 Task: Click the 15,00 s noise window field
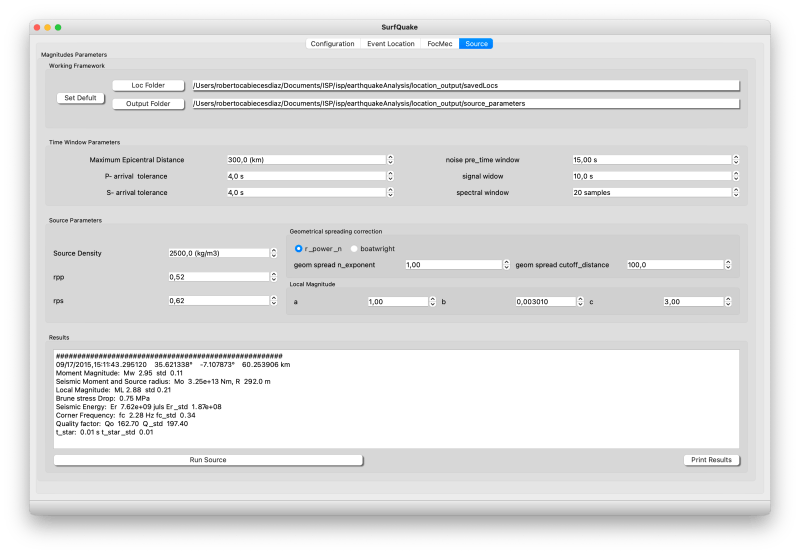652,160
